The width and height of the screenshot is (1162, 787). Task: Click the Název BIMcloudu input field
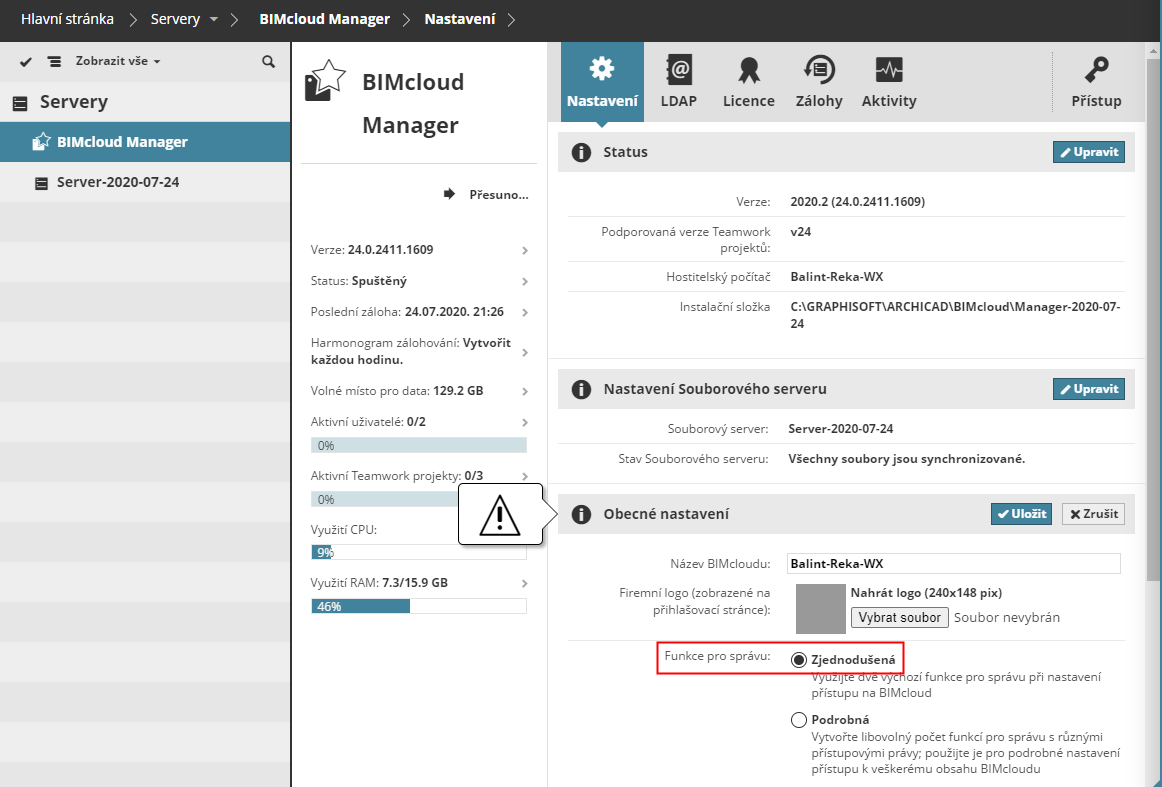pyautogui.click(x=953, y=563)
